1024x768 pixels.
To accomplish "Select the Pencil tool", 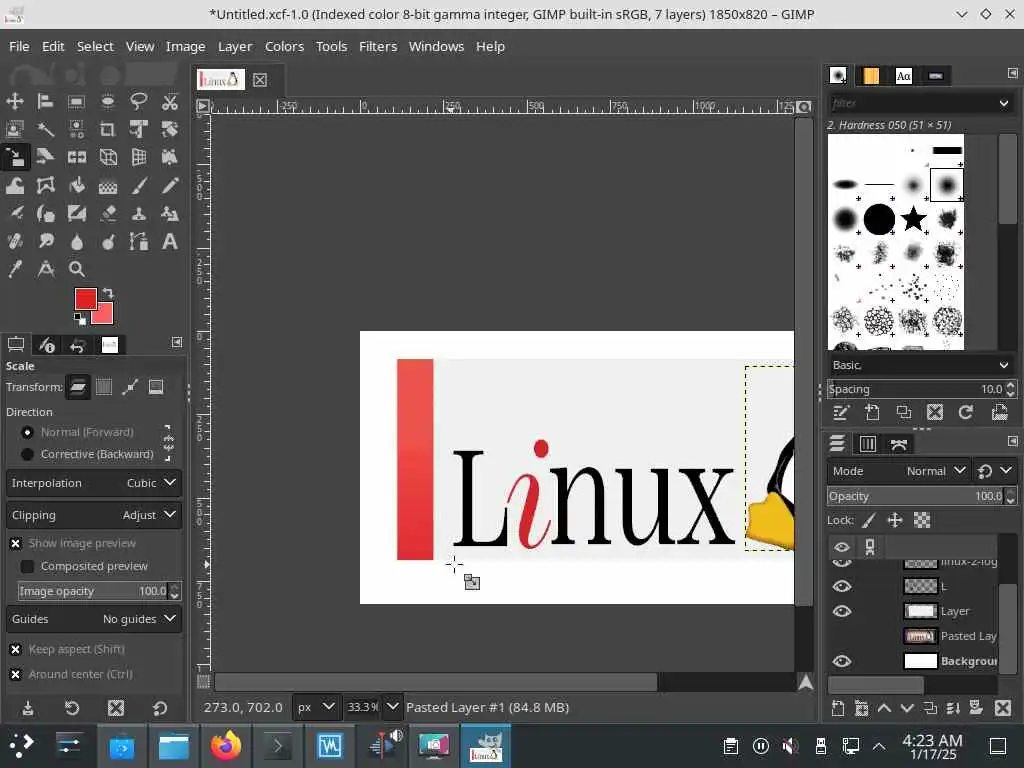I will point(170,186).
